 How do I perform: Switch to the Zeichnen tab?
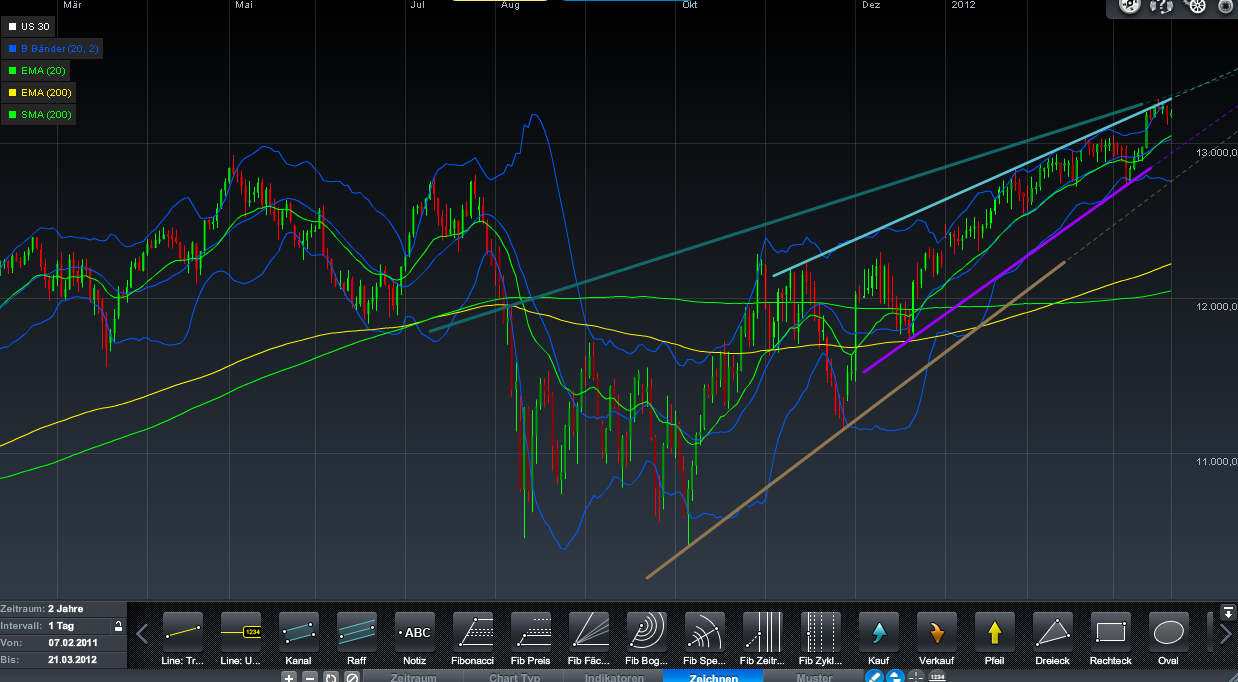(714, 677)
